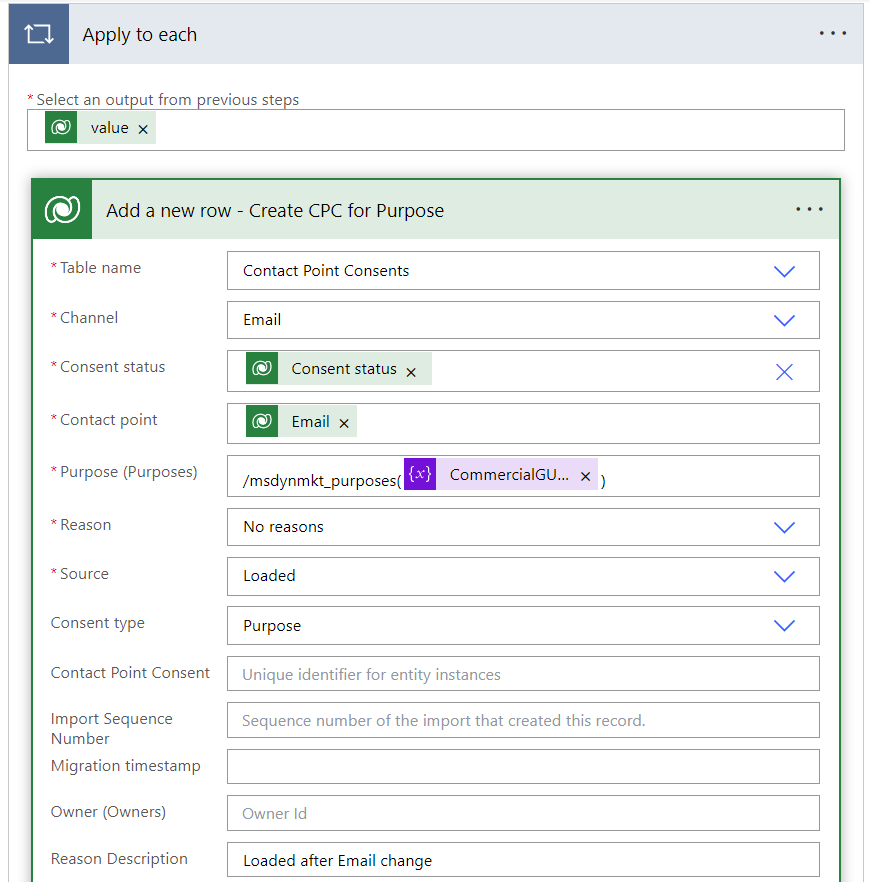869x882 pixels.
Task: Remove the value token from output field
Action: [x=143, y=129]
